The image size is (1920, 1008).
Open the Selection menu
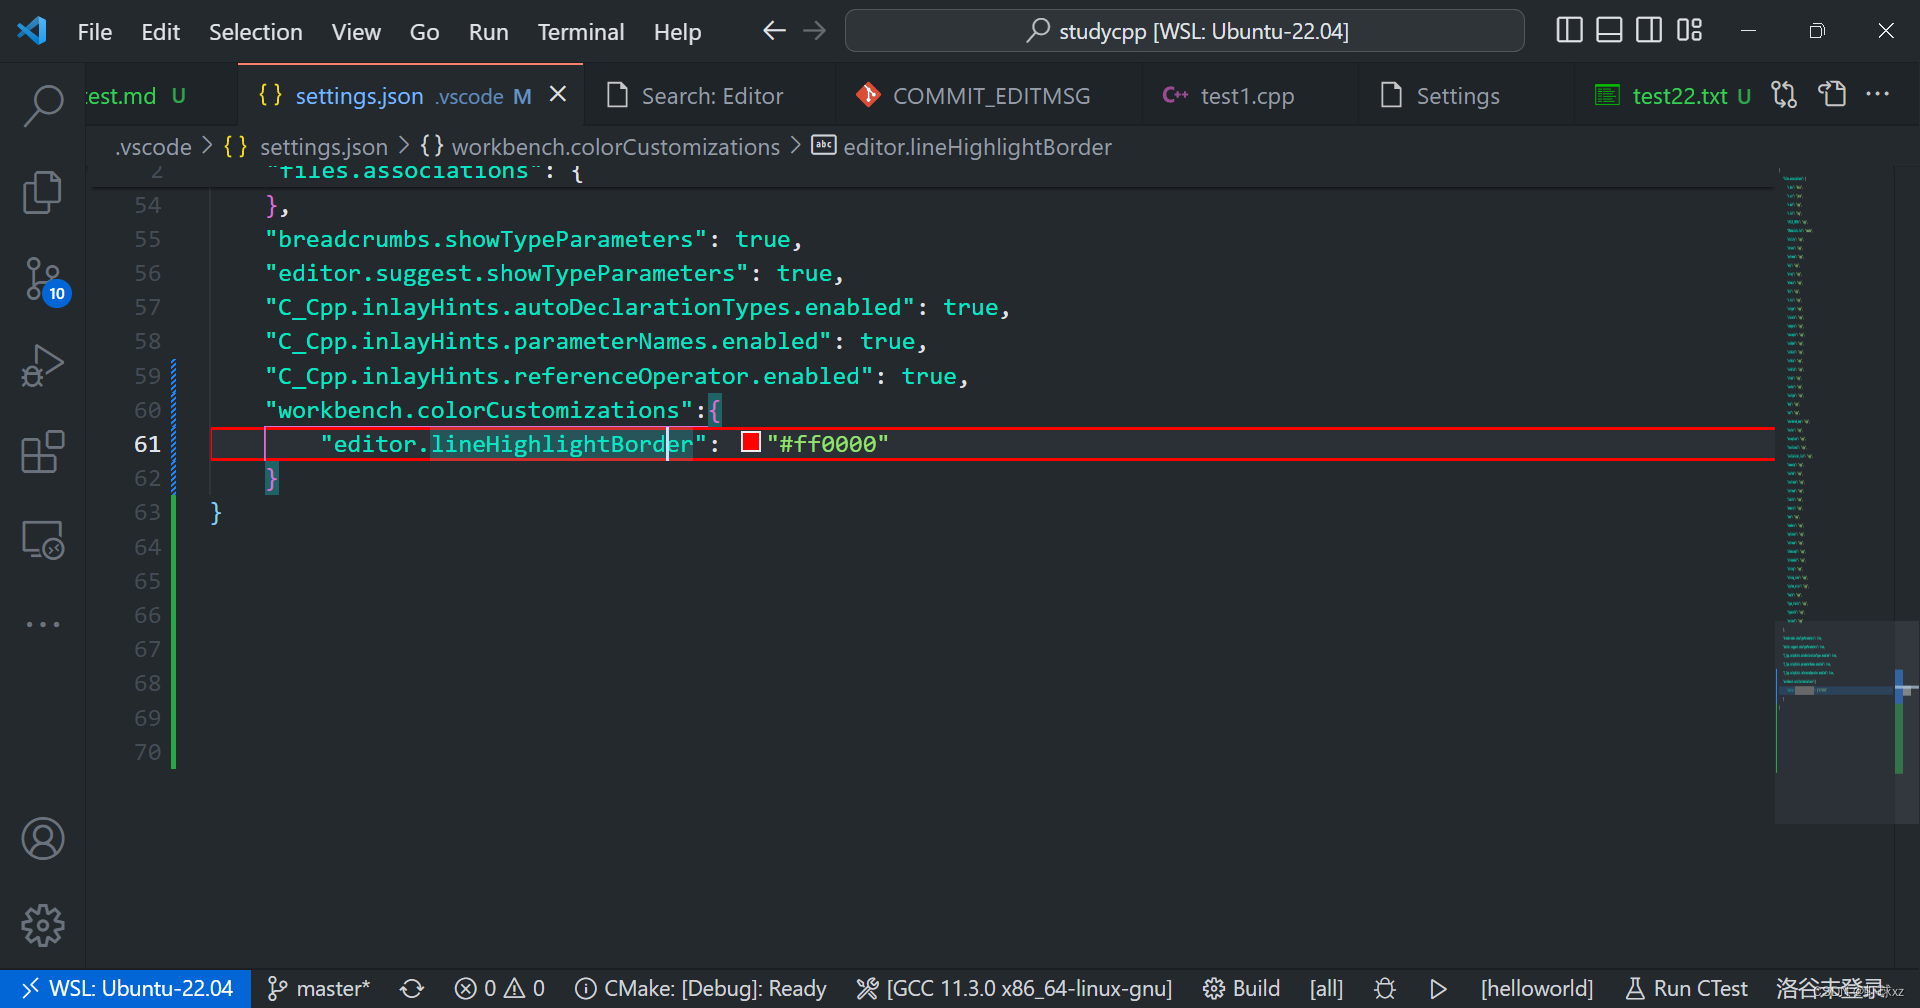tap(255, 32)
